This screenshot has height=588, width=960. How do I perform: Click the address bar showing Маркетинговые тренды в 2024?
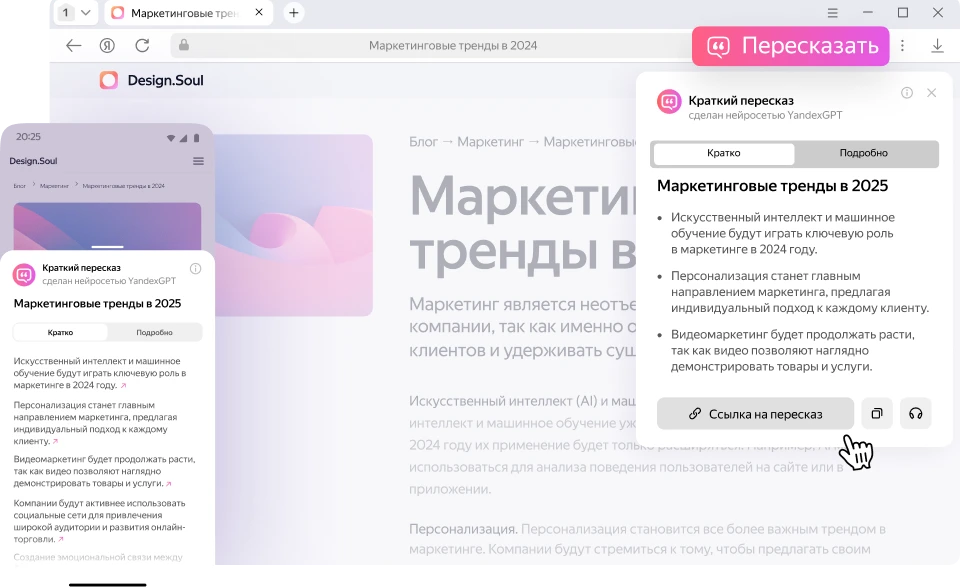tap(429, 45)
